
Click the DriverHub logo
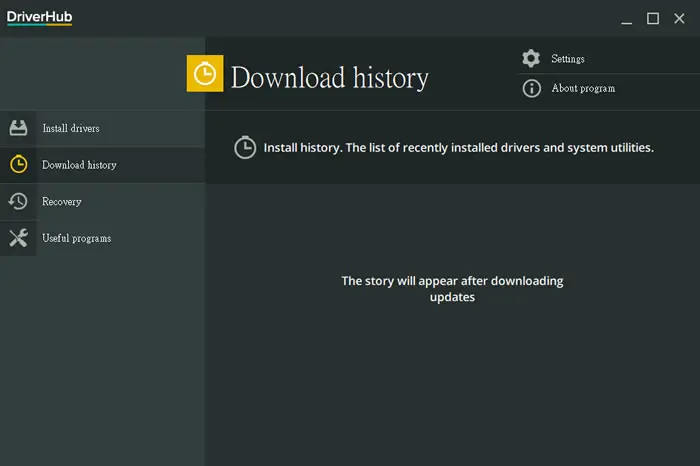pyautogui.click(x=39, y=18)
